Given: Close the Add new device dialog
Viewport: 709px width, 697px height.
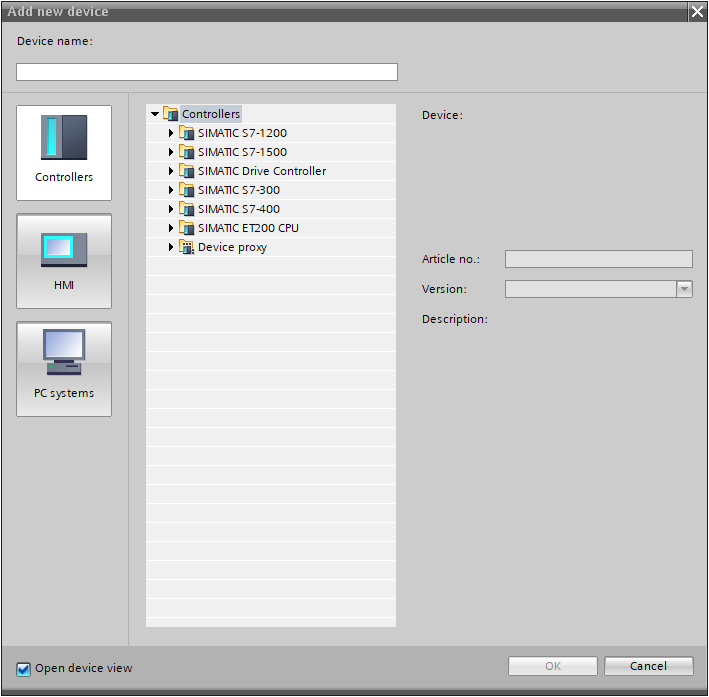Looking at the screenshot, I should pos(697,11).
